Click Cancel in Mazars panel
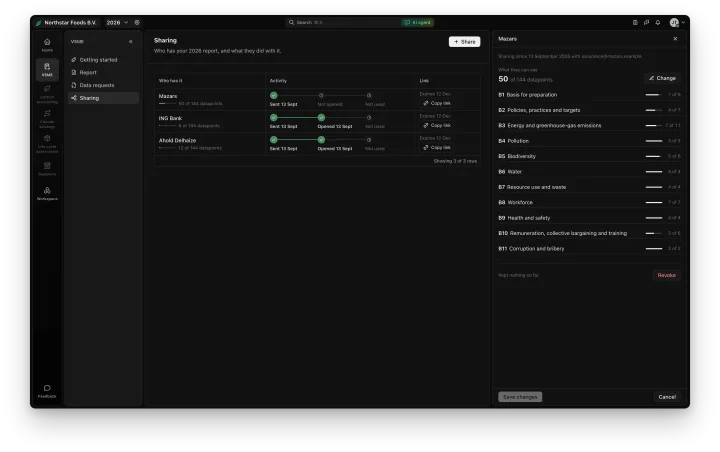The height and width of the screenshot is (452, 720). coord(667,397)
